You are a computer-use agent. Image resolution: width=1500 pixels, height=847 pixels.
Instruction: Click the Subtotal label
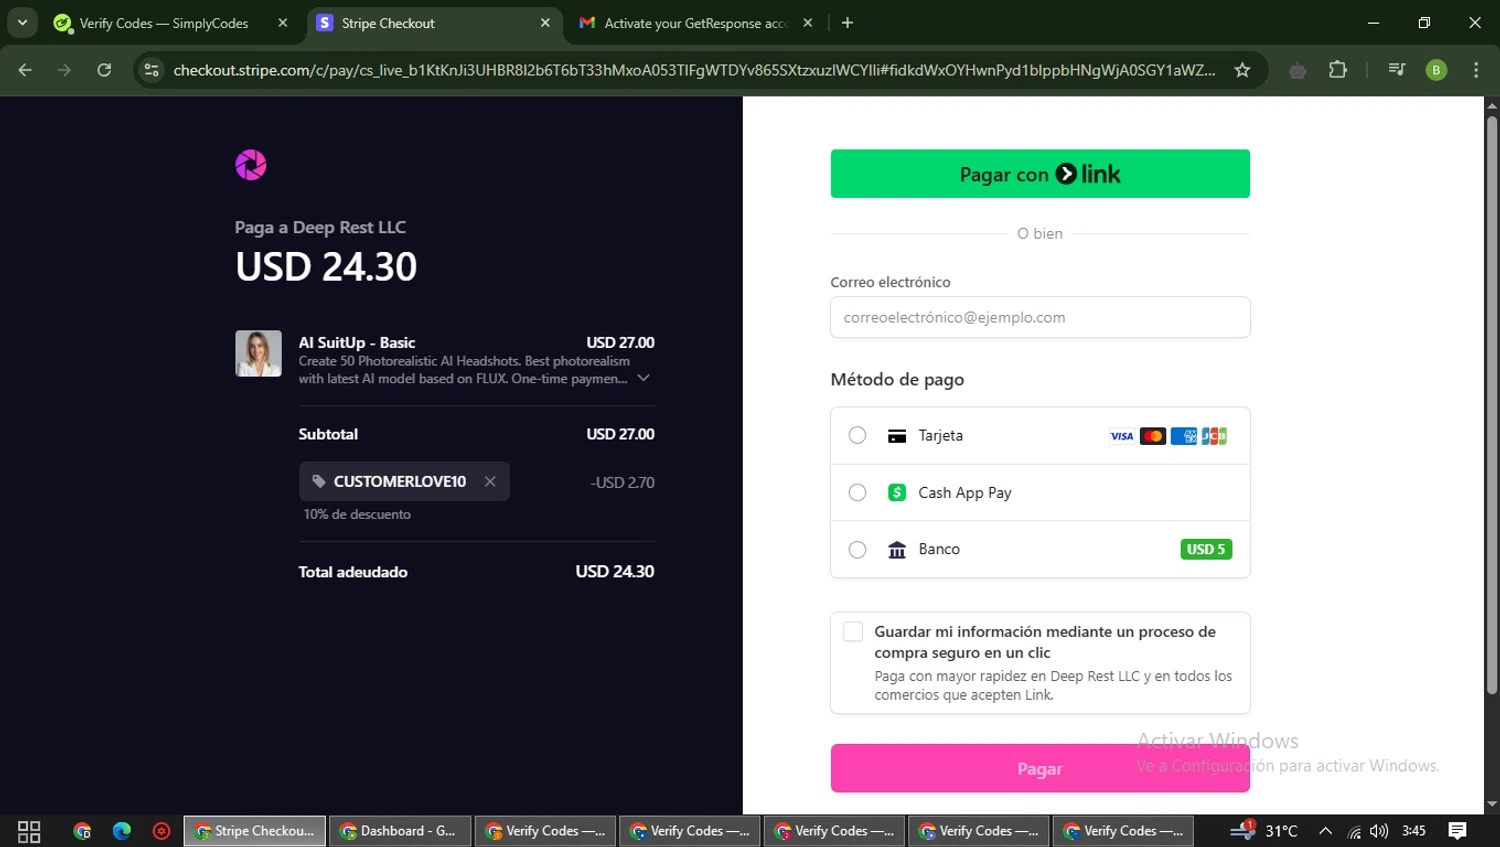coord(328,434)
